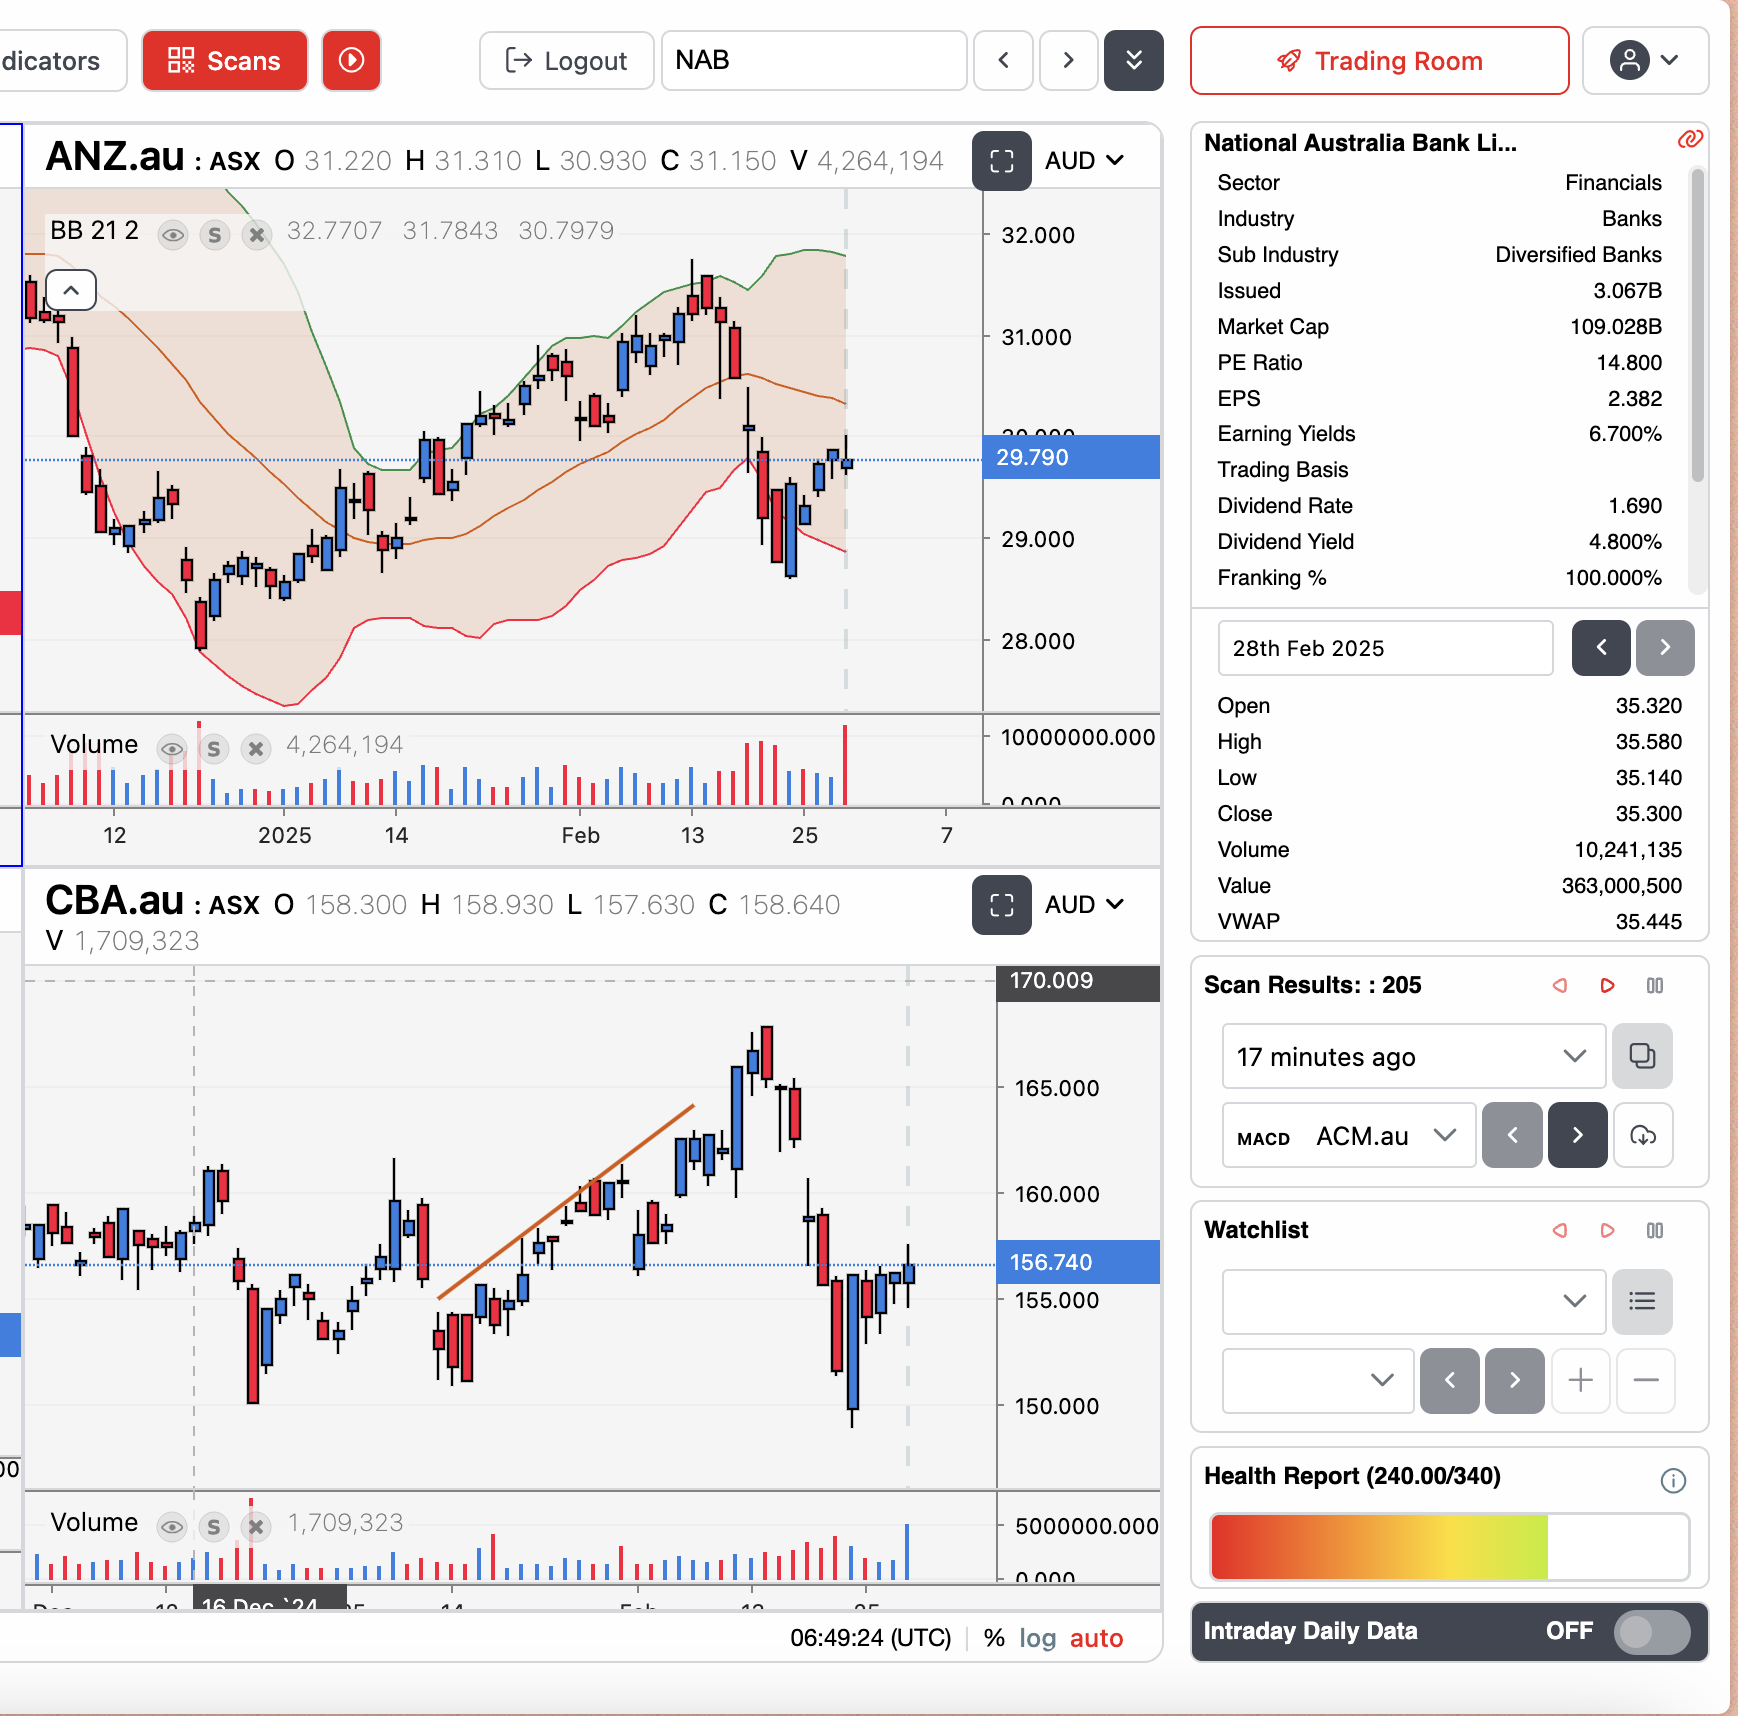Open the AUD currency dropdown on ANZ chart
The image size is (1738, 1716).
pyautogui.click(x=1084, y=160)
